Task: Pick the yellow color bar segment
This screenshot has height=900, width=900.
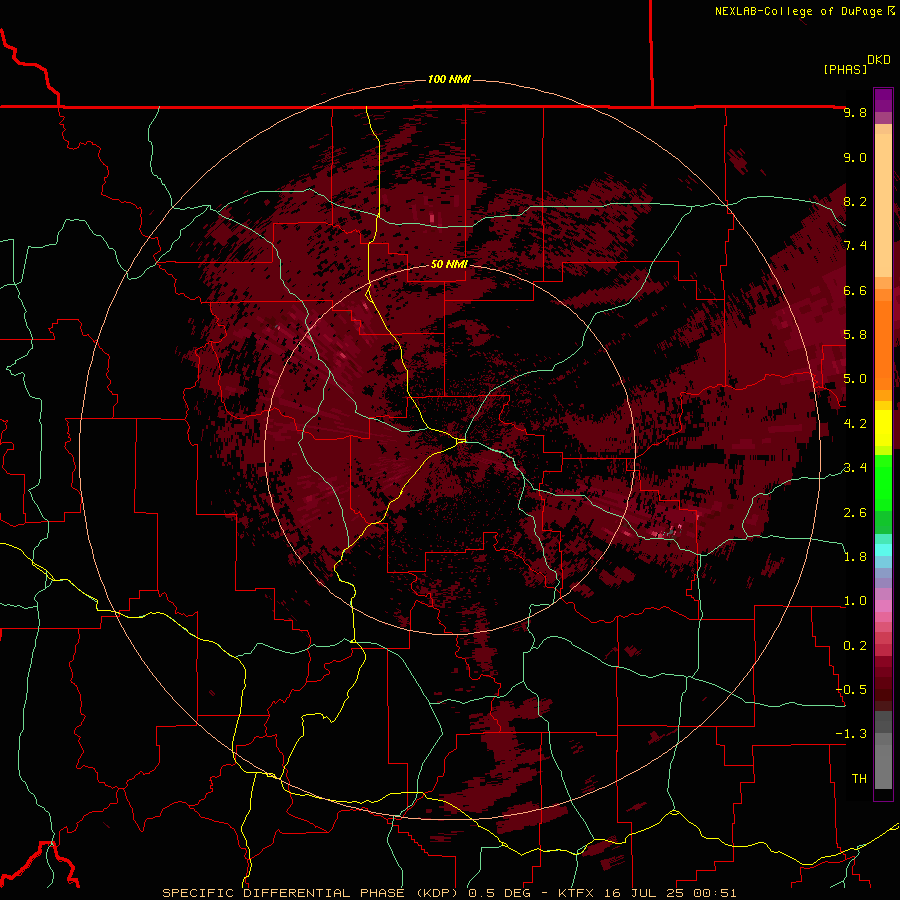Action: pyautogui.click(x=883, y=428)
